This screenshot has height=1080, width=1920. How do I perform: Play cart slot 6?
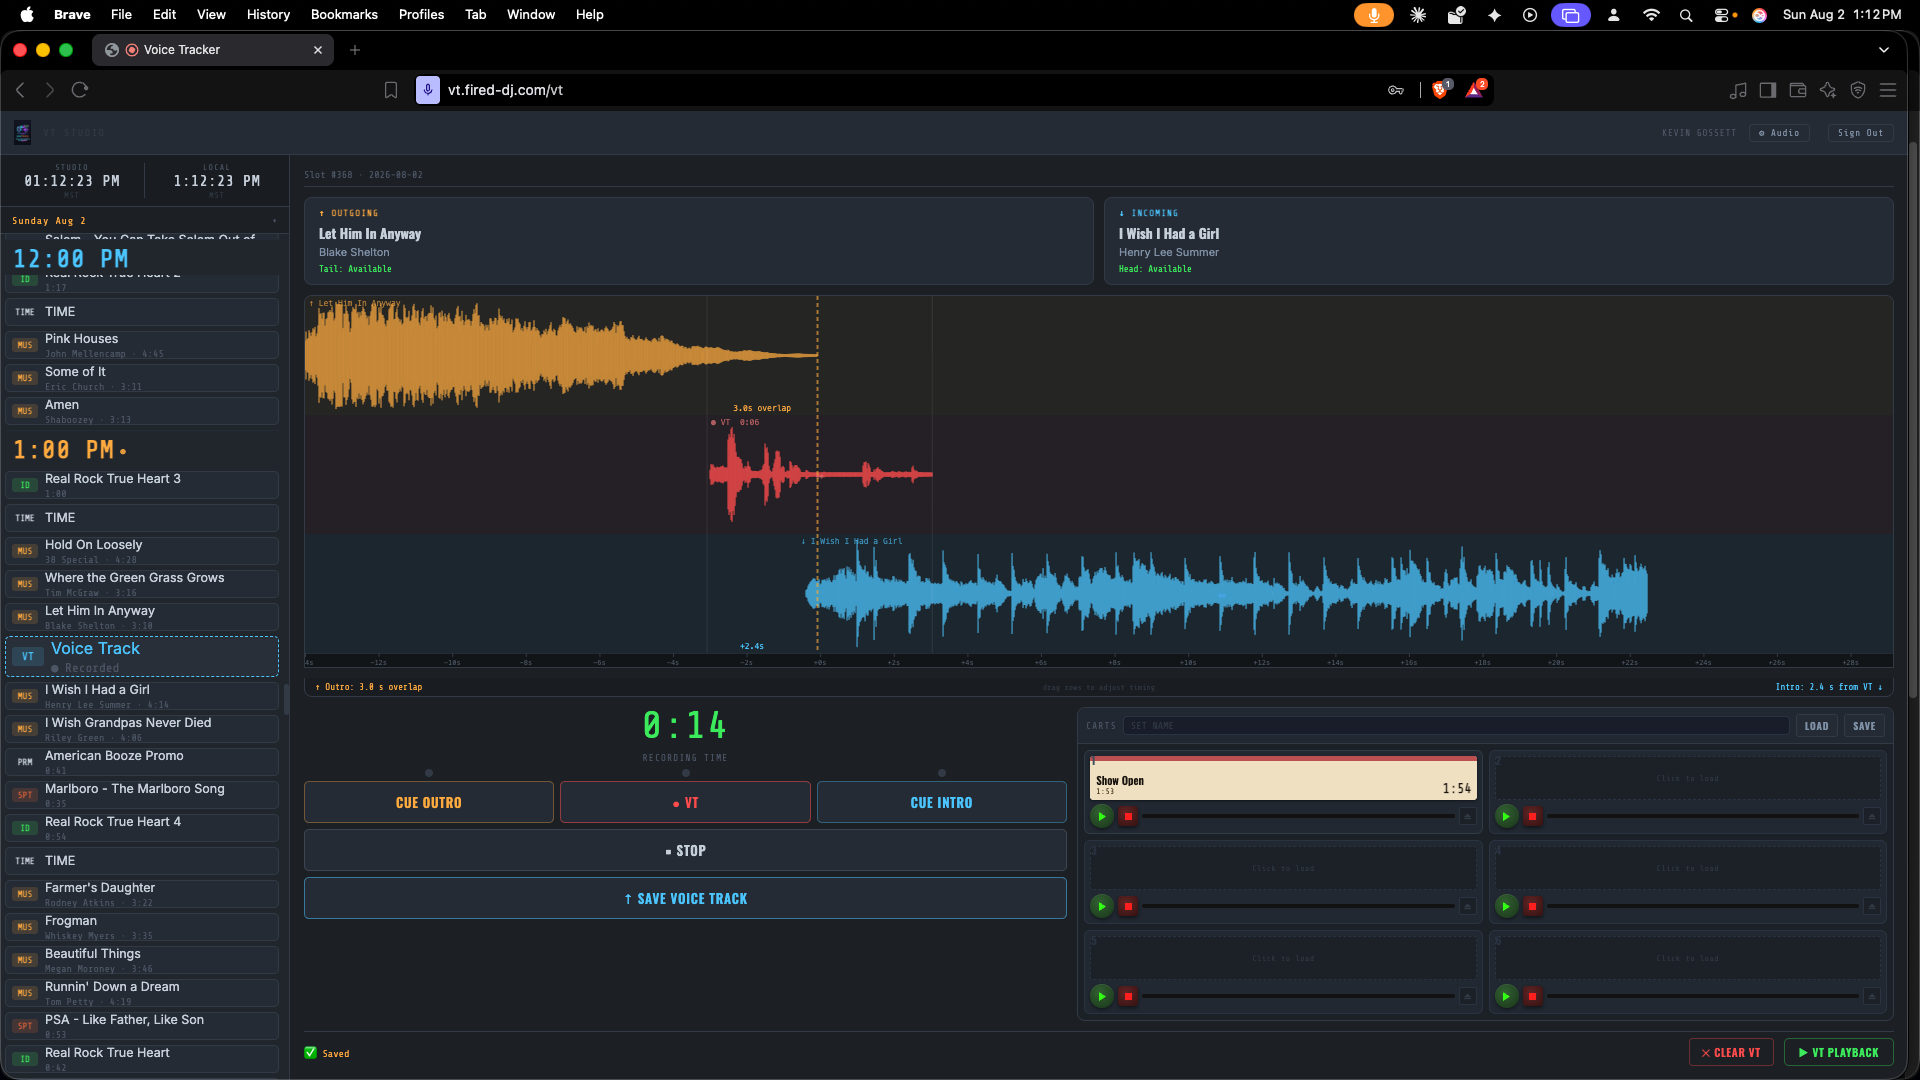[1506, 996]
